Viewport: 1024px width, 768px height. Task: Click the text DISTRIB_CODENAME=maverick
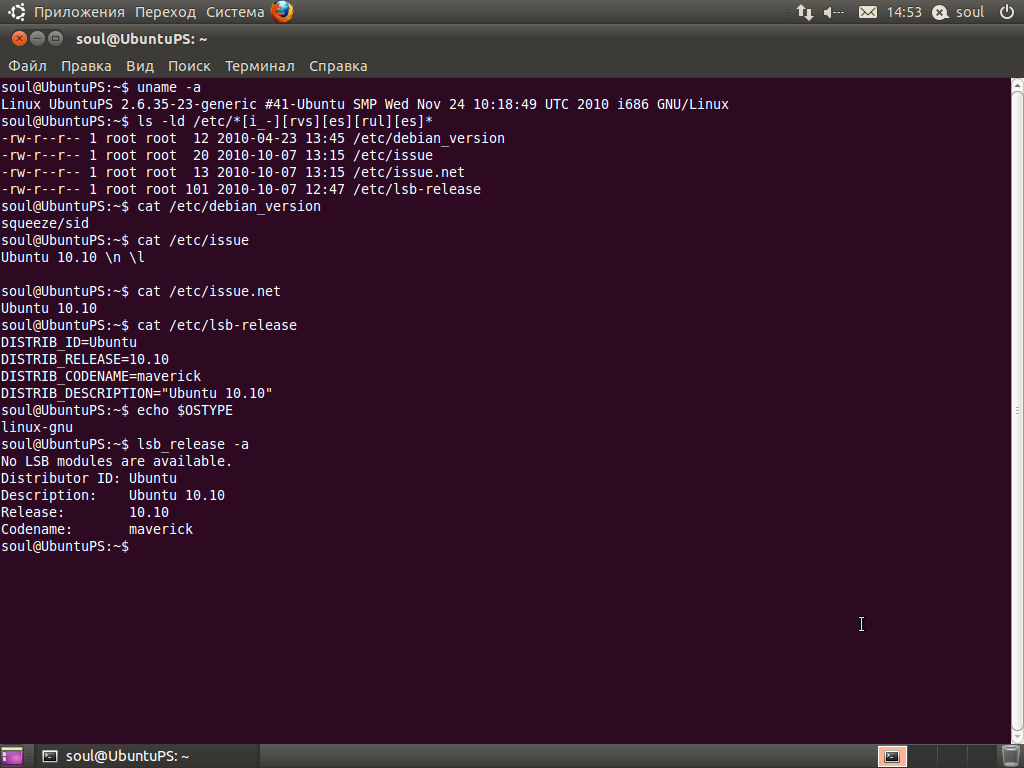[101, 376]
